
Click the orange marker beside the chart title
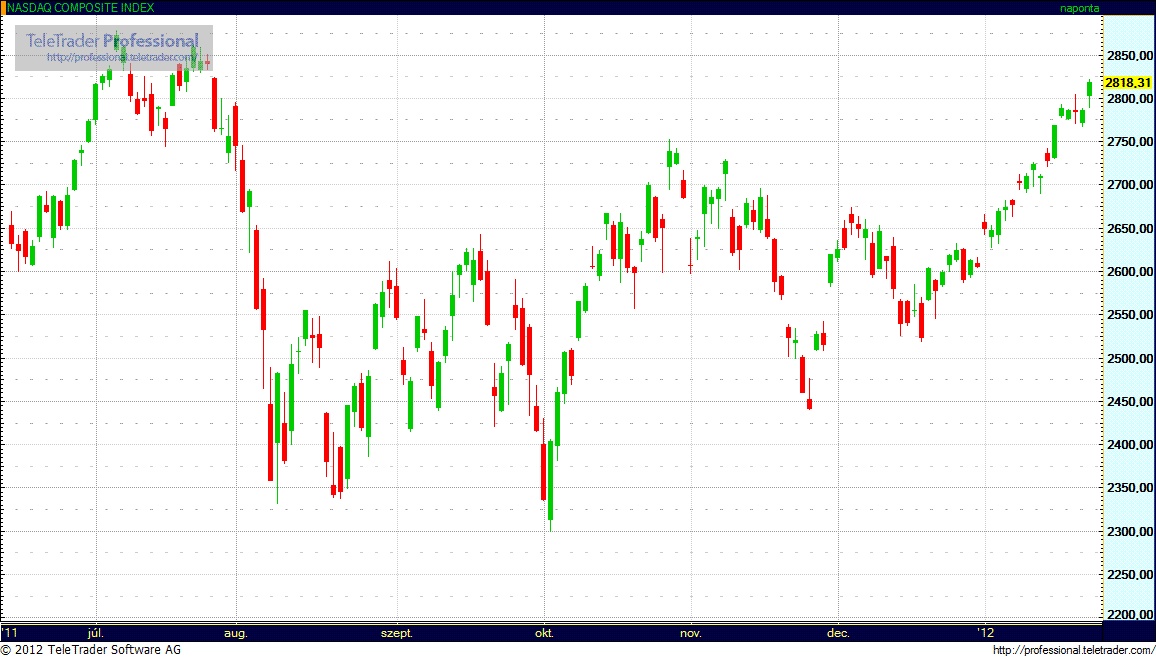[x=3, y=7]
